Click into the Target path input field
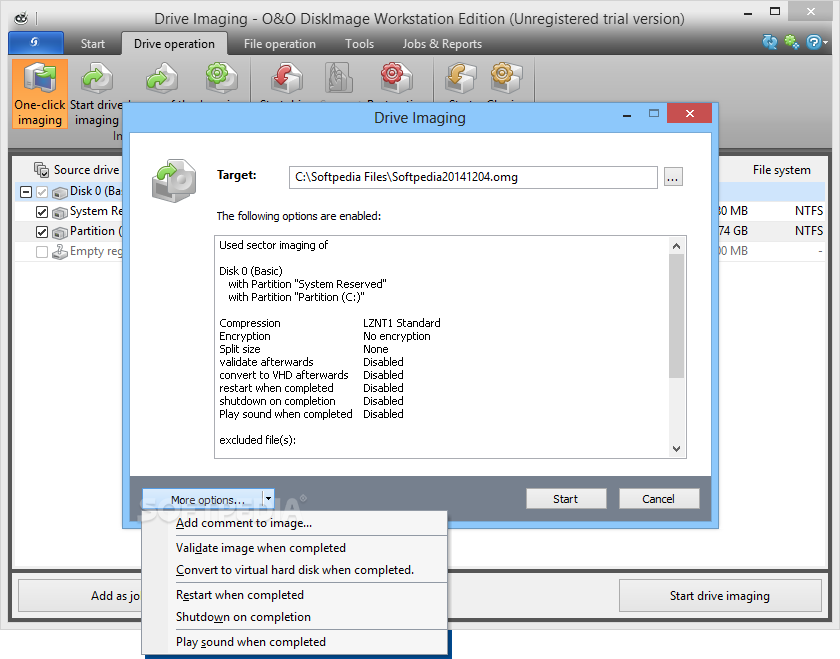This screenshot has height=659, width=840. tap(473, 177)
